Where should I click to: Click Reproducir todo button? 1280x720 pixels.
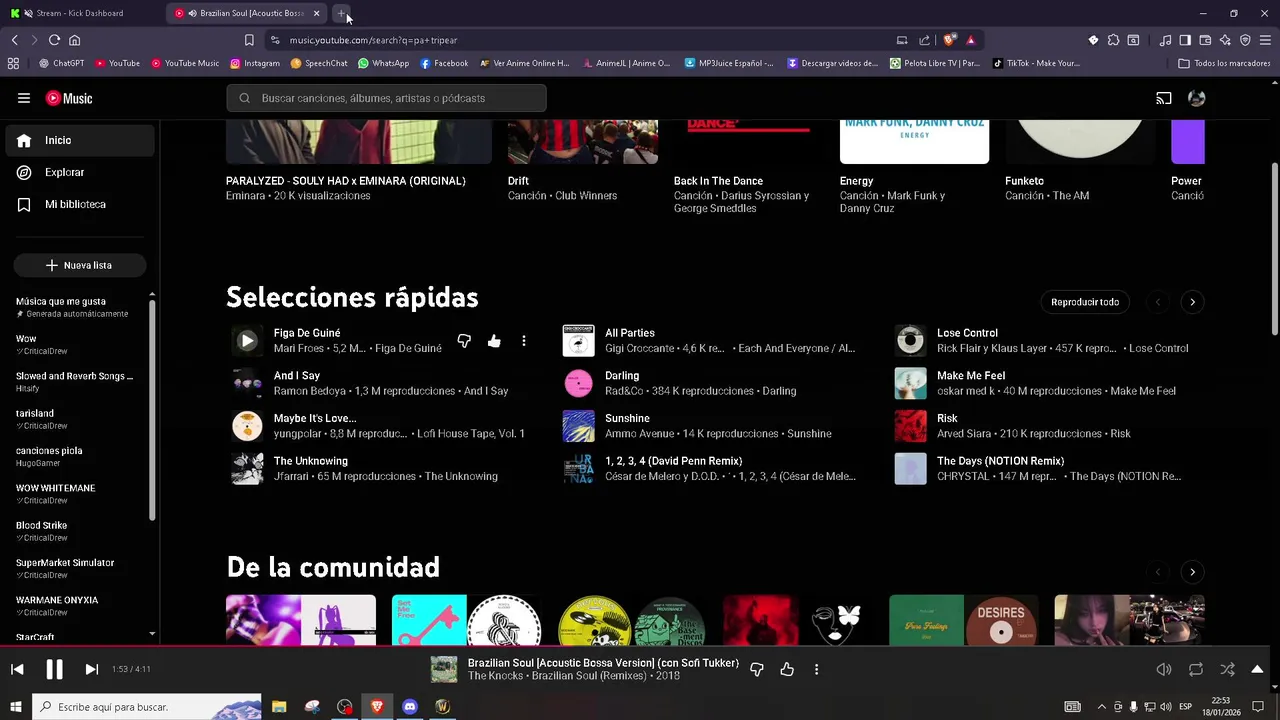pyautogui.click(x=1085, y=302)
